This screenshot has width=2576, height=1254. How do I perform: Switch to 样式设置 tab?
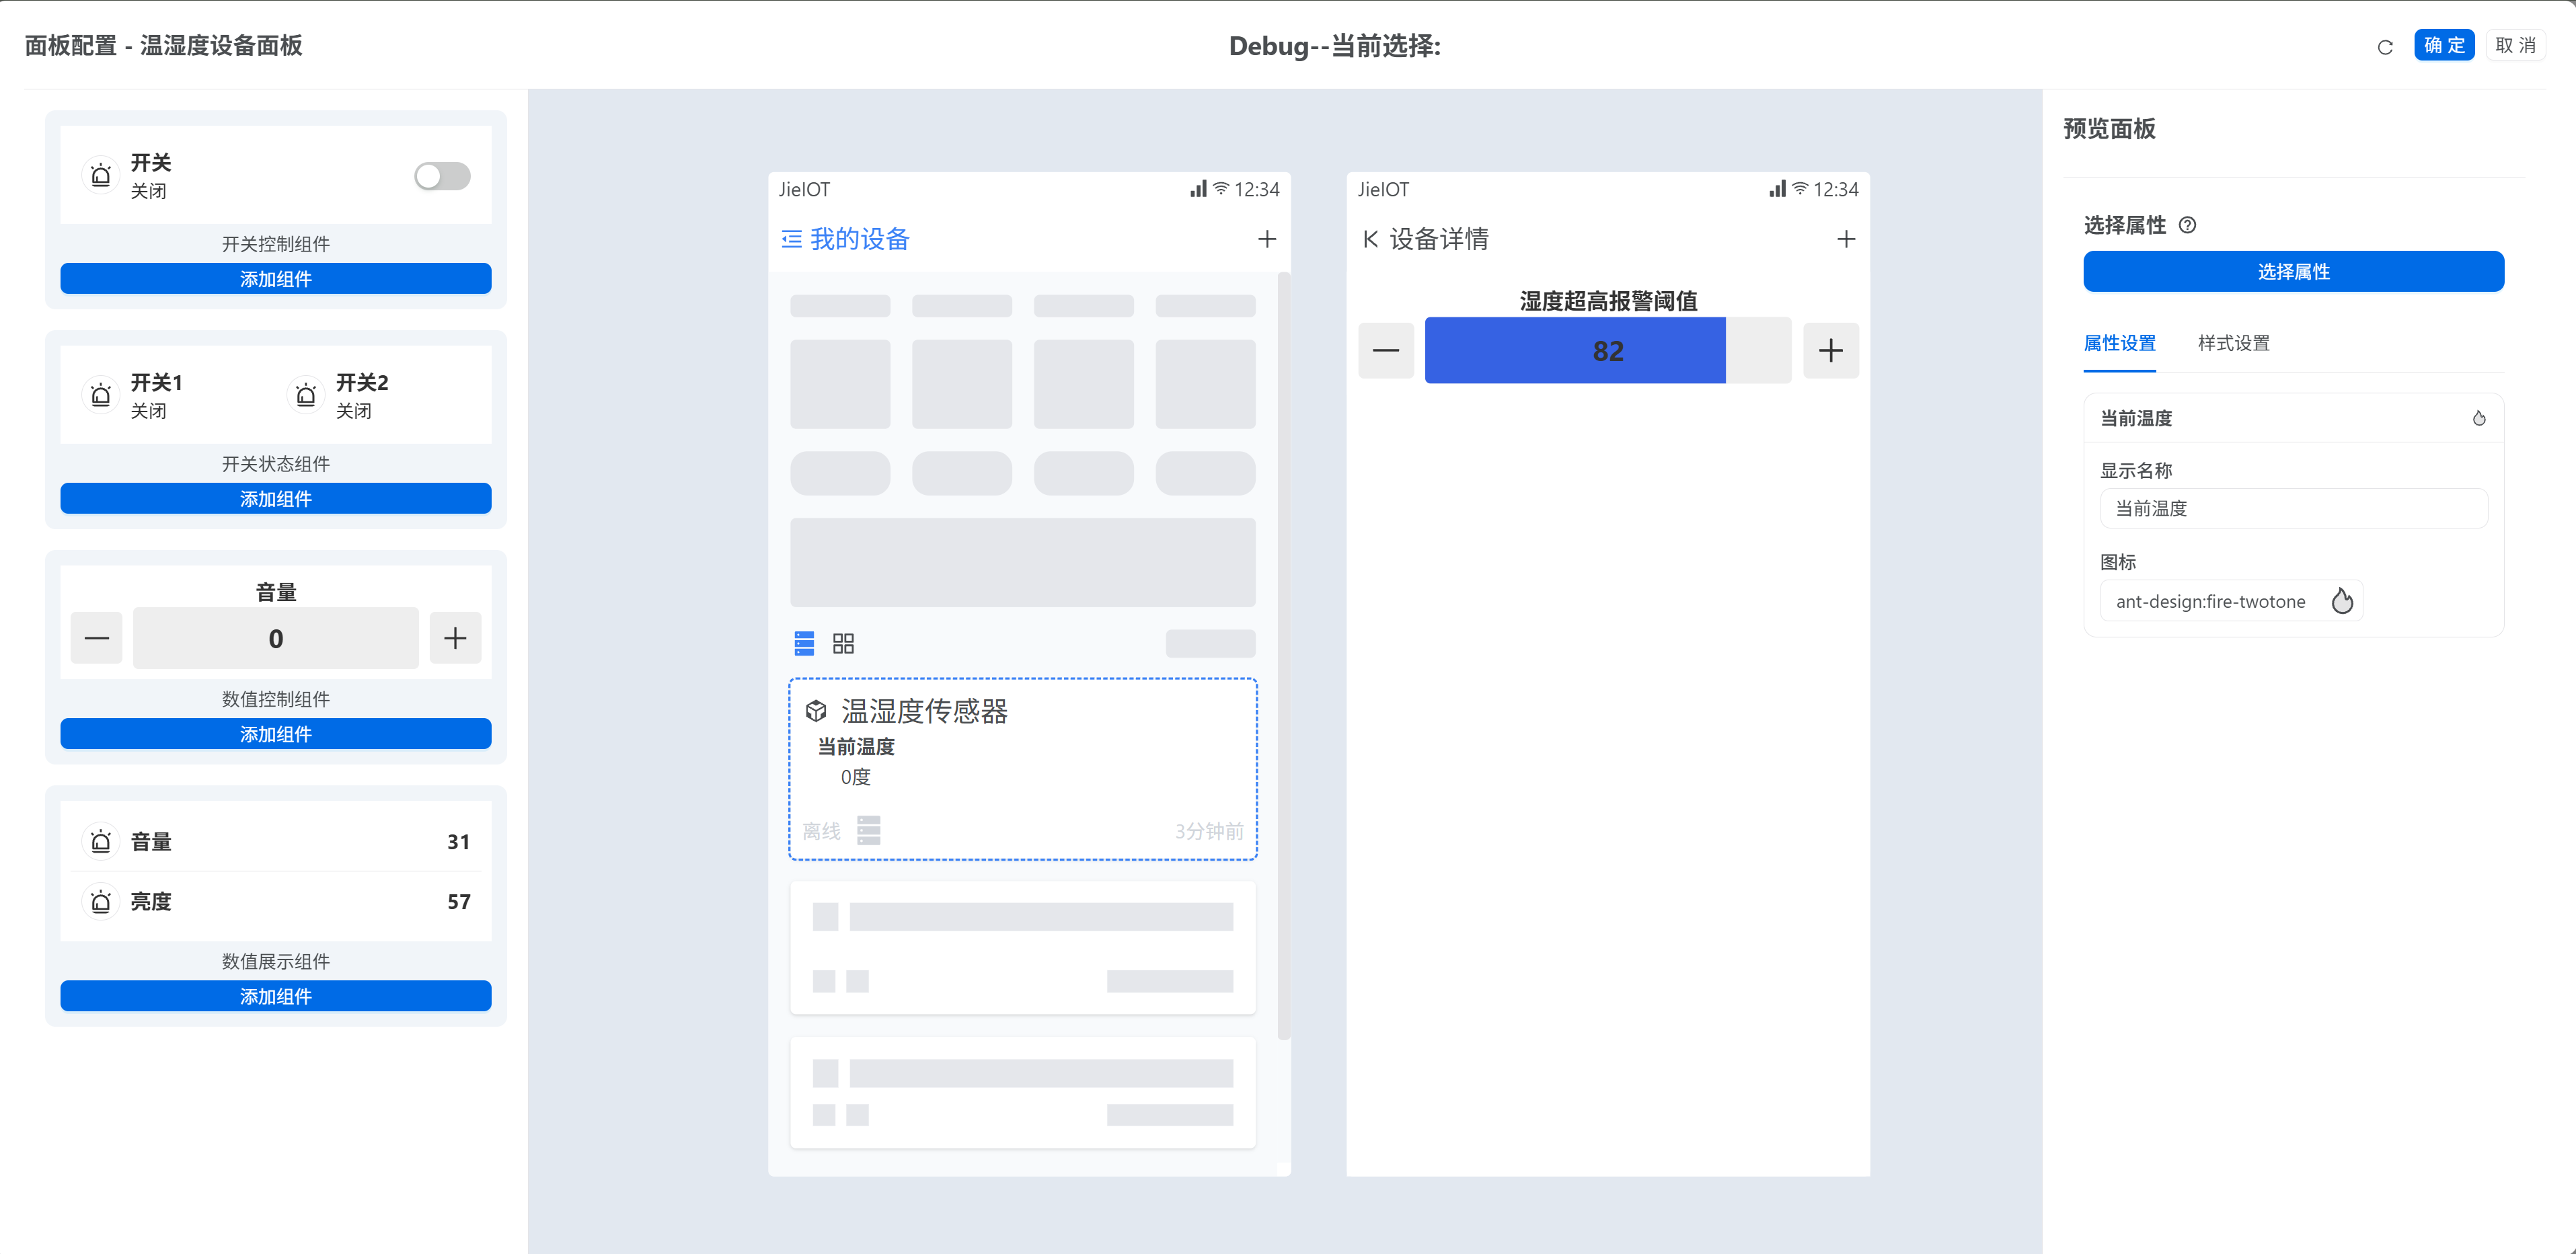2233,343
